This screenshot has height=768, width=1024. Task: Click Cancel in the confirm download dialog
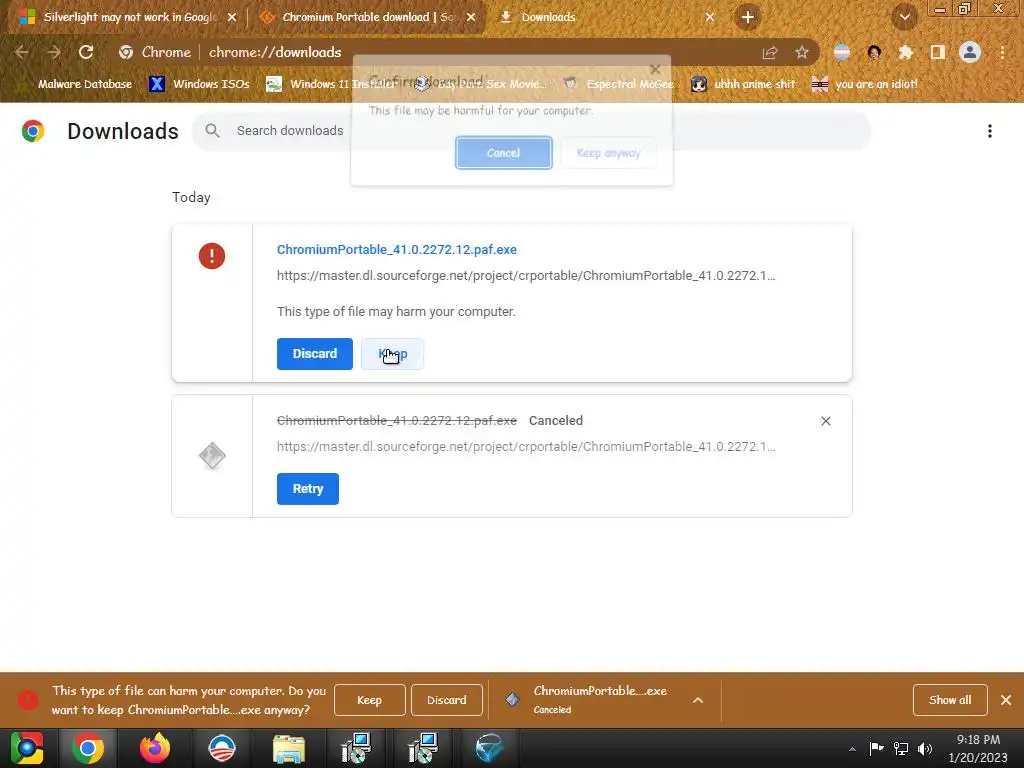(504, 153)
